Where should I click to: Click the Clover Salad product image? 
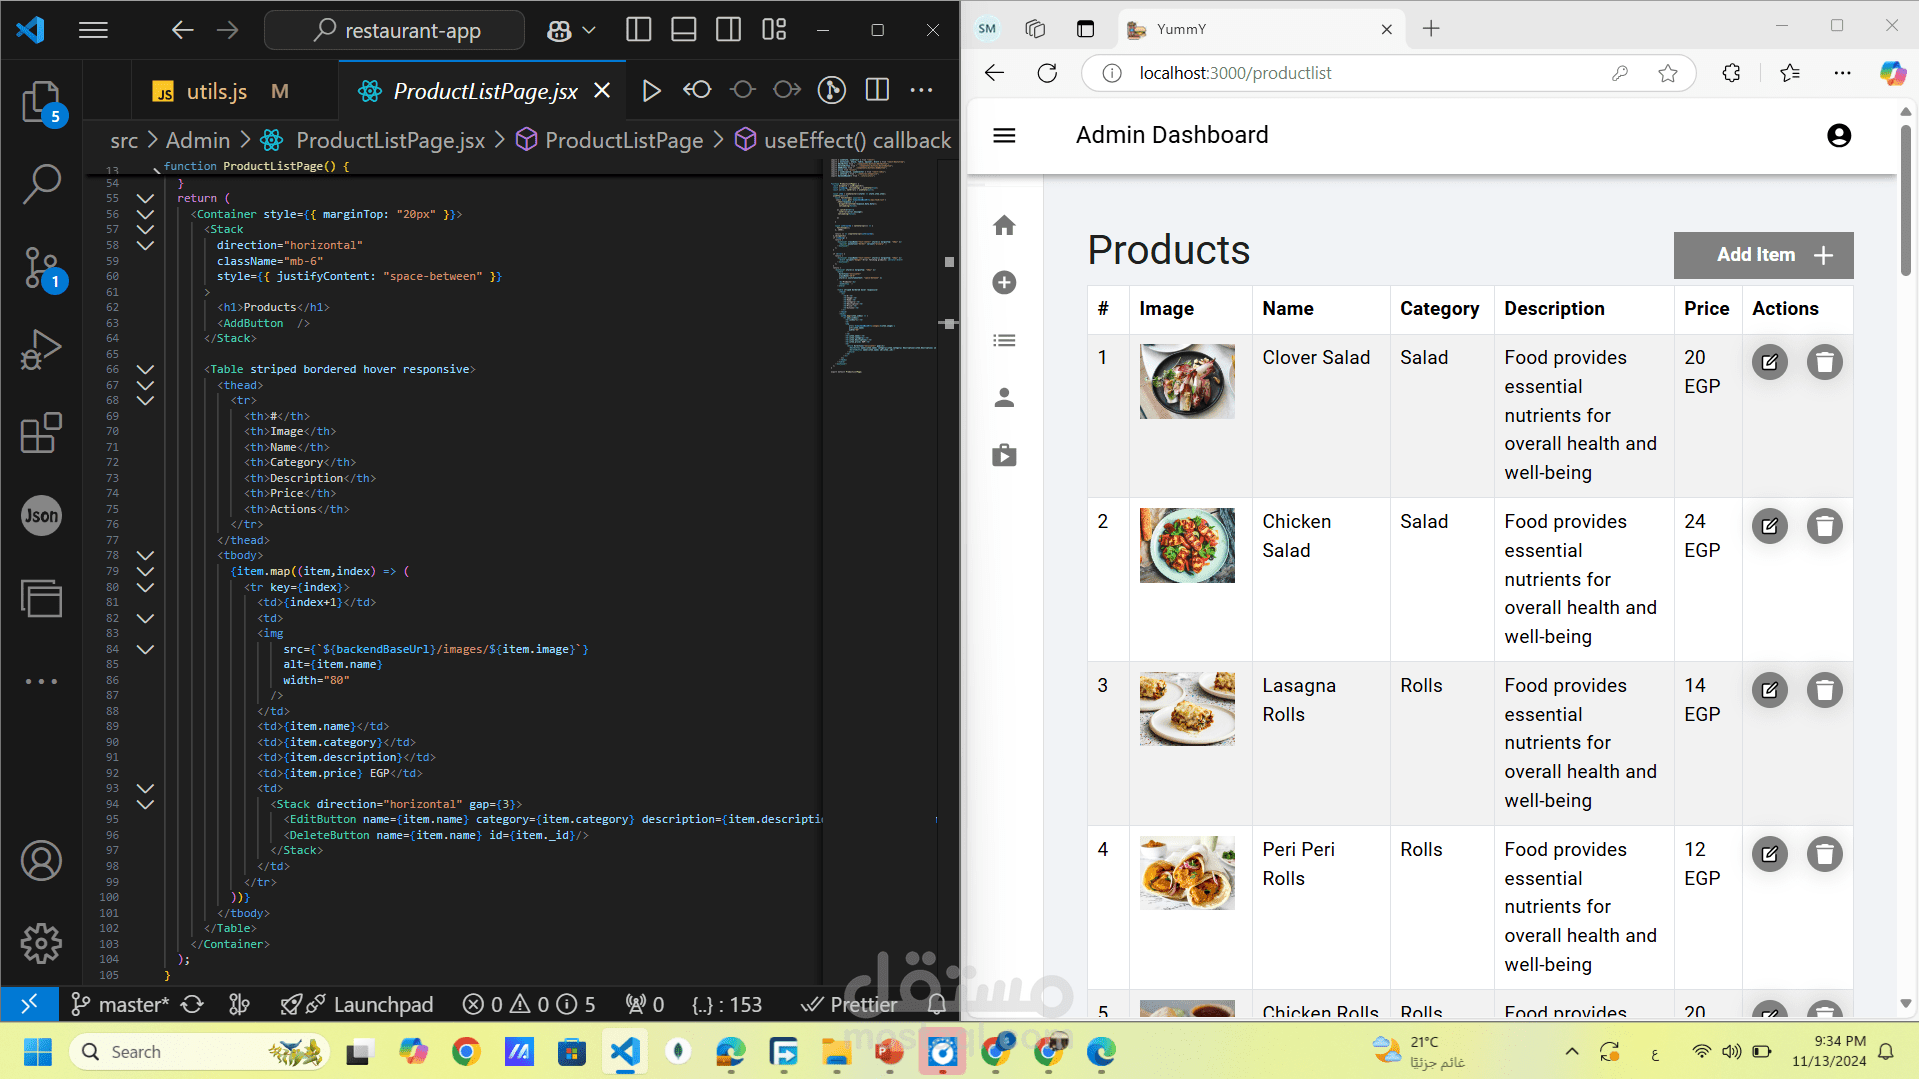[x=1187, y=381]
